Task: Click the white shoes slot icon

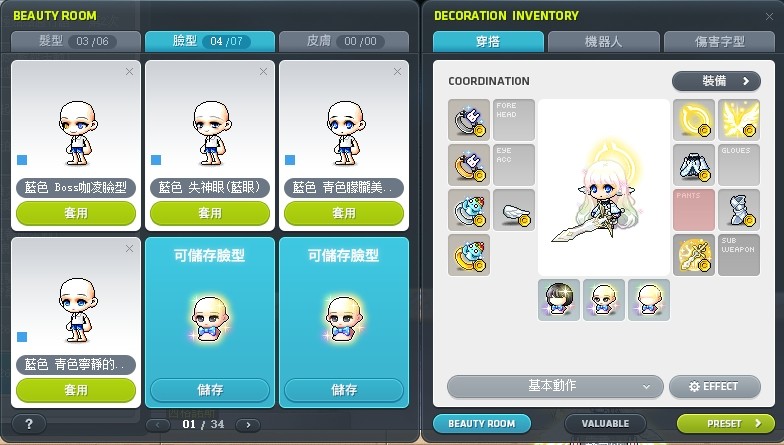Action: (738, 210)
